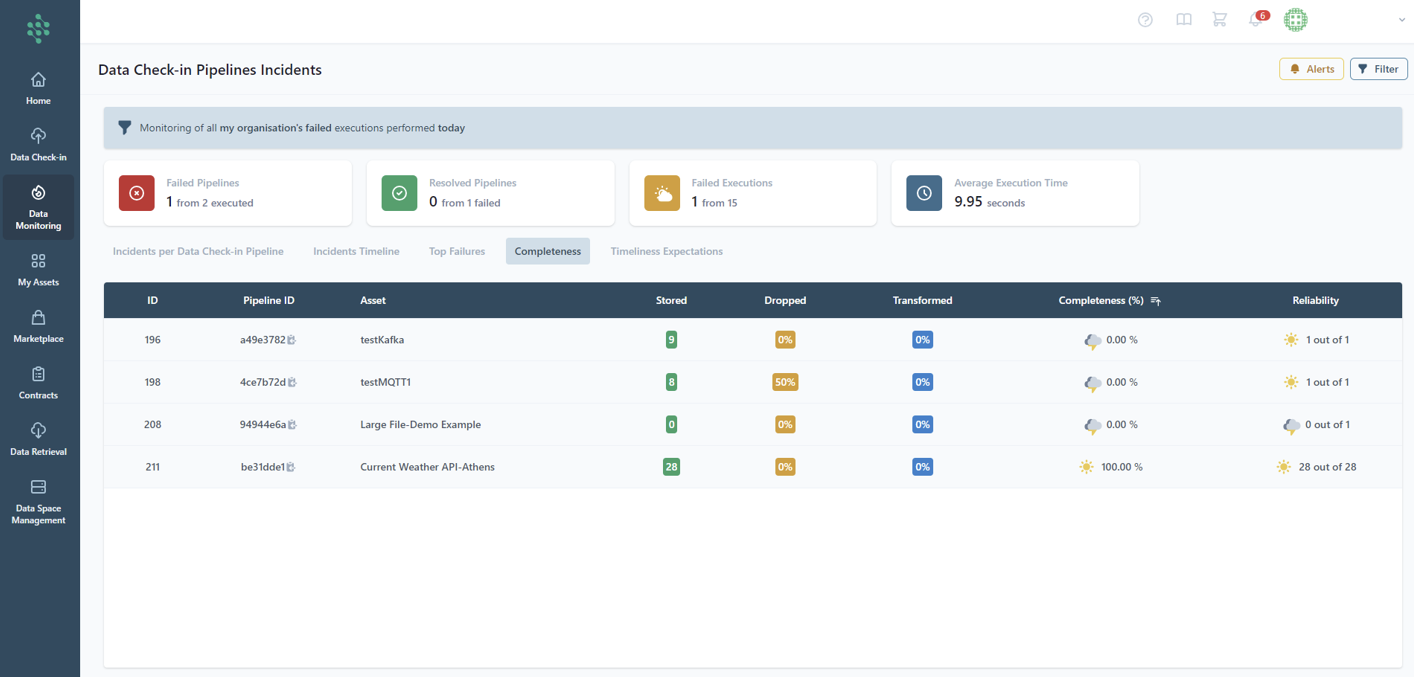The width and height of the screenshot is (1414, 677).
Task: Select the Timeliness Expectations tab
Action: click(x=666, y=251)
